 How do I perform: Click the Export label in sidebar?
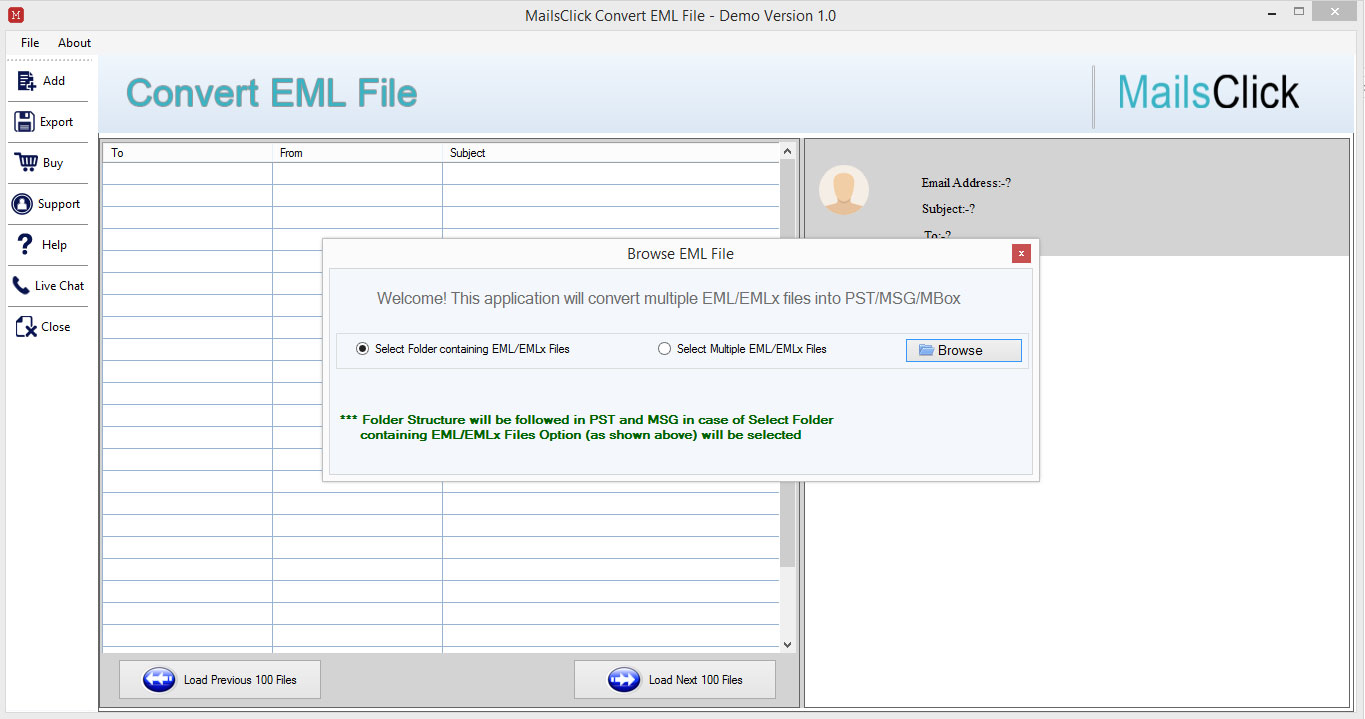click(56, 122)
